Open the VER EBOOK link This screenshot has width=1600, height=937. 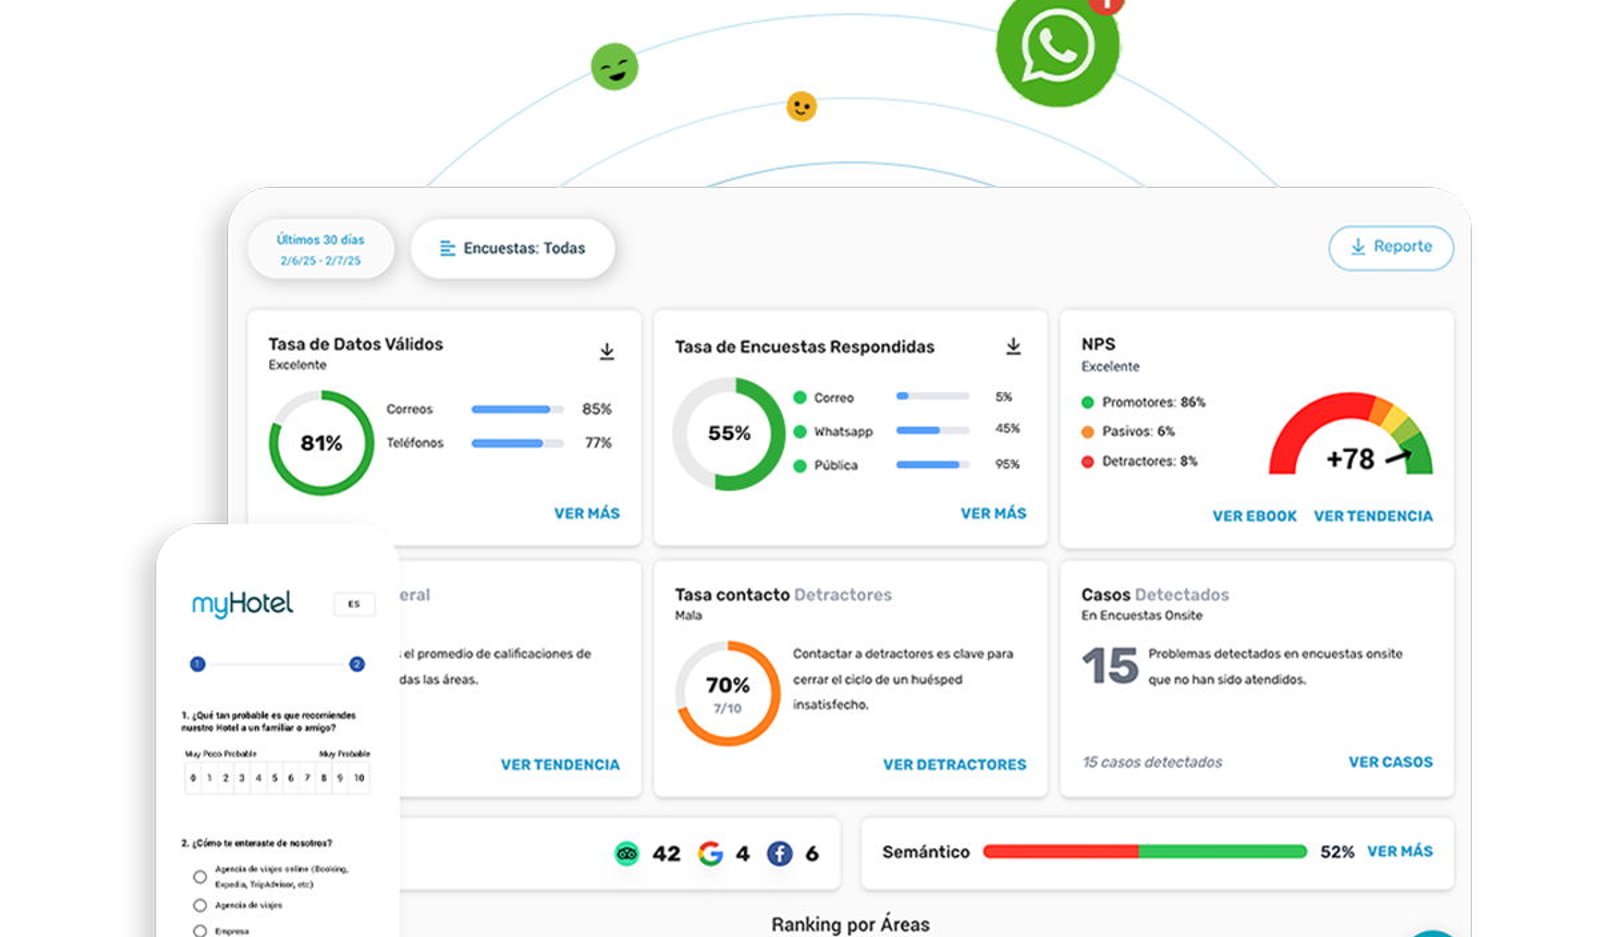pyautogui.click(x=1254, y=516)
